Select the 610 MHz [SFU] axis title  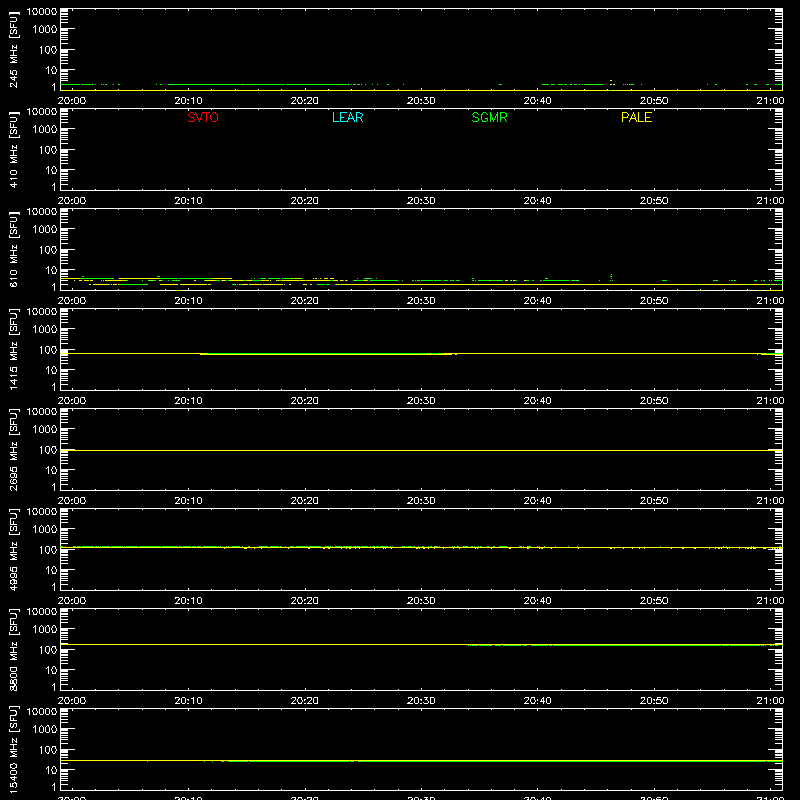click(13, 249)
